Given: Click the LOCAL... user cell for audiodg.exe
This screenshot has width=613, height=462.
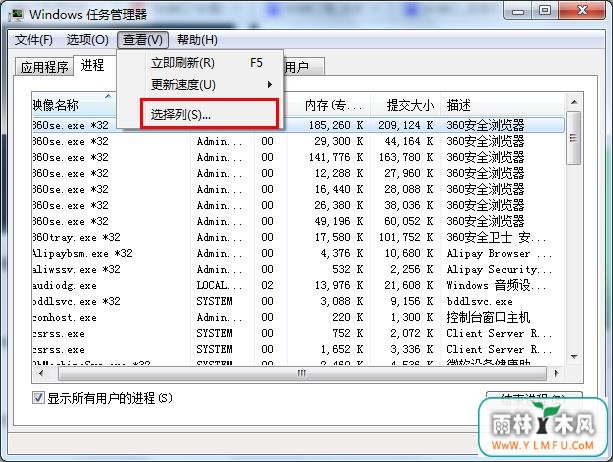Looking at the screenshot, I should point(219,285).
